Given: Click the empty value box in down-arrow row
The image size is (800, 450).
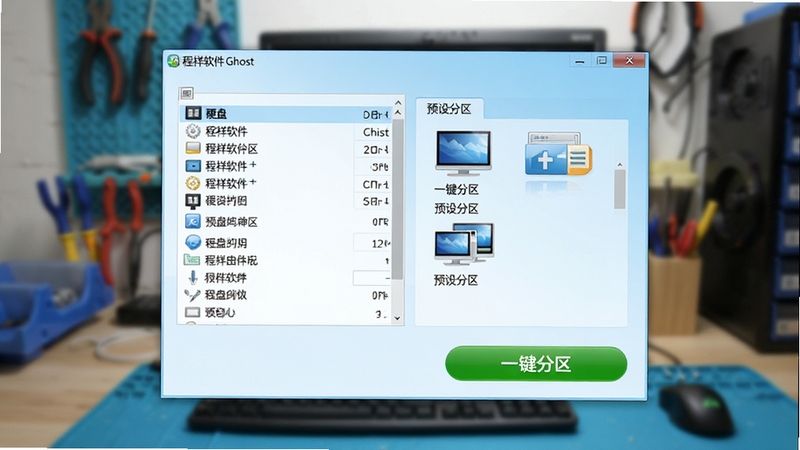Looking at the screenshot, I should click(372, 278).
